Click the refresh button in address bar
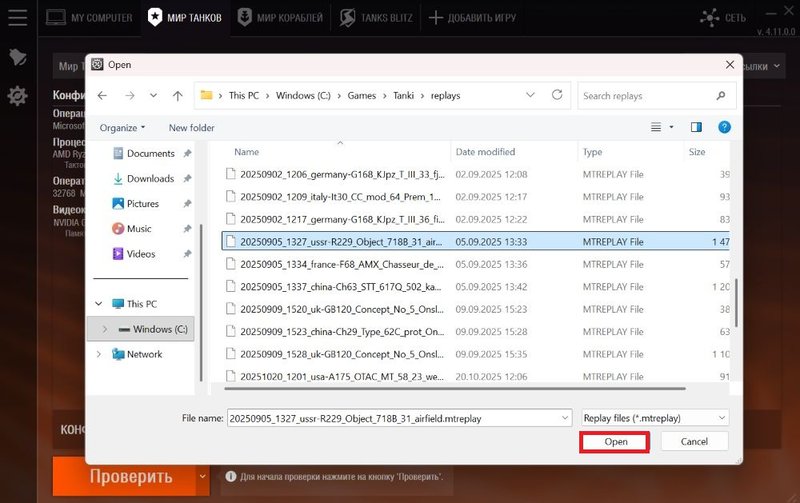This screenshot has width=800, height=503. [556, 96]
